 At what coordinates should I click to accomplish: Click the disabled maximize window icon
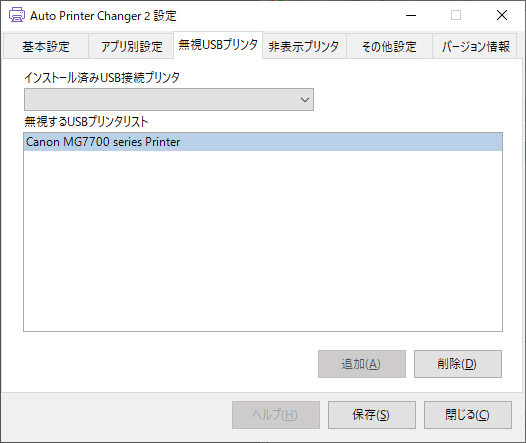(x=456, y=15)
